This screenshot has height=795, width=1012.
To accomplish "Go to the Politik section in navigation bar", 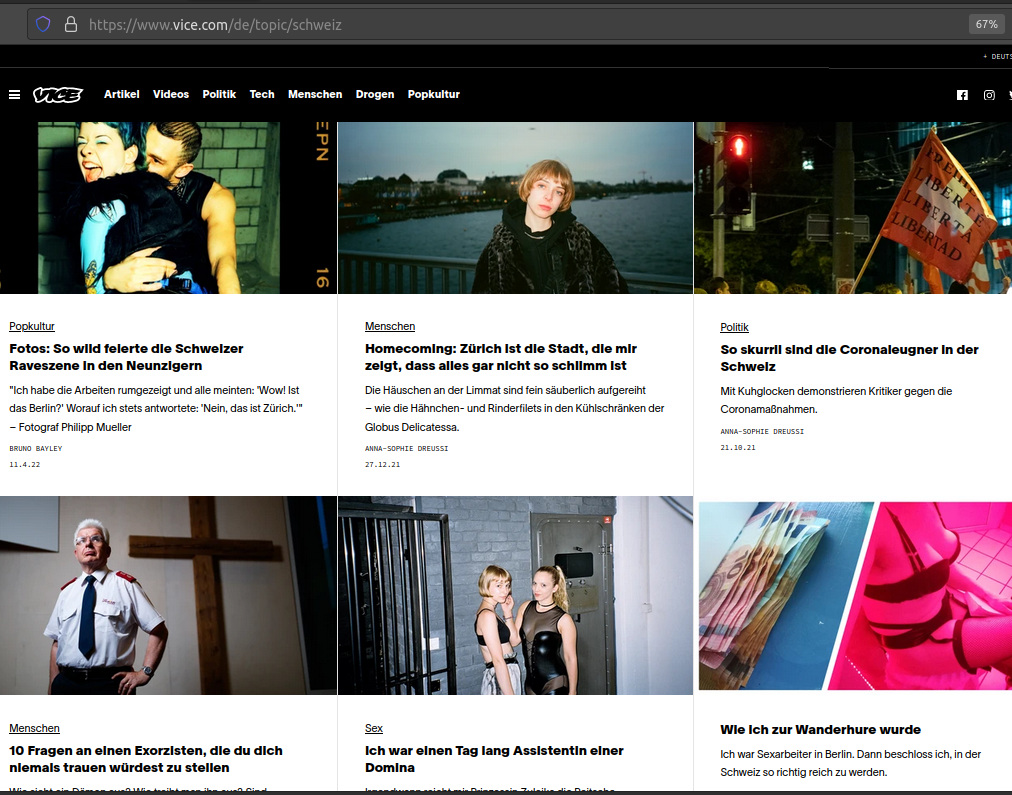I will 219,94.
